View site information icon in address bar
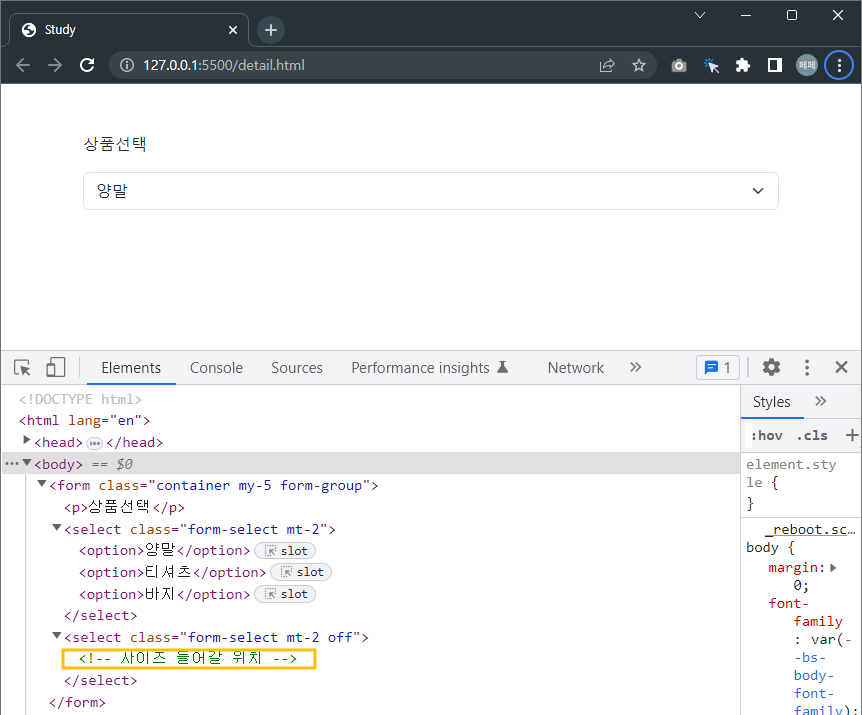Viewport: 862px width, 715px height. [127, 65]
